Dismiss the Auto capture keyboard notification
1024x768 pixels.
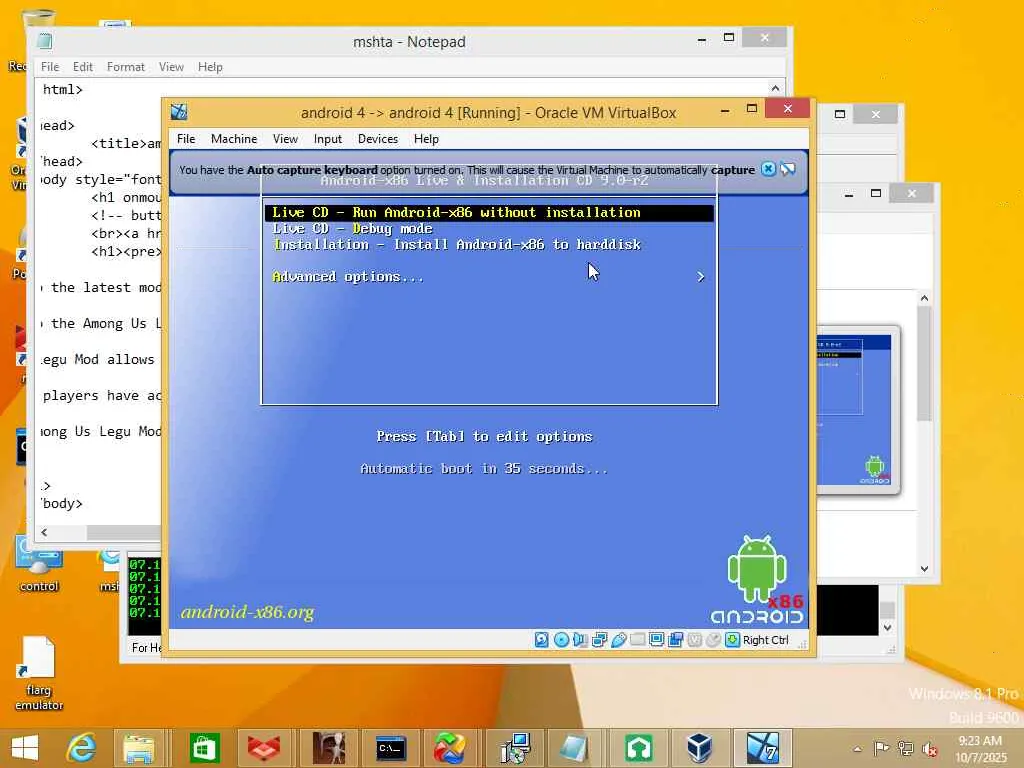click(x=769, y=169)
